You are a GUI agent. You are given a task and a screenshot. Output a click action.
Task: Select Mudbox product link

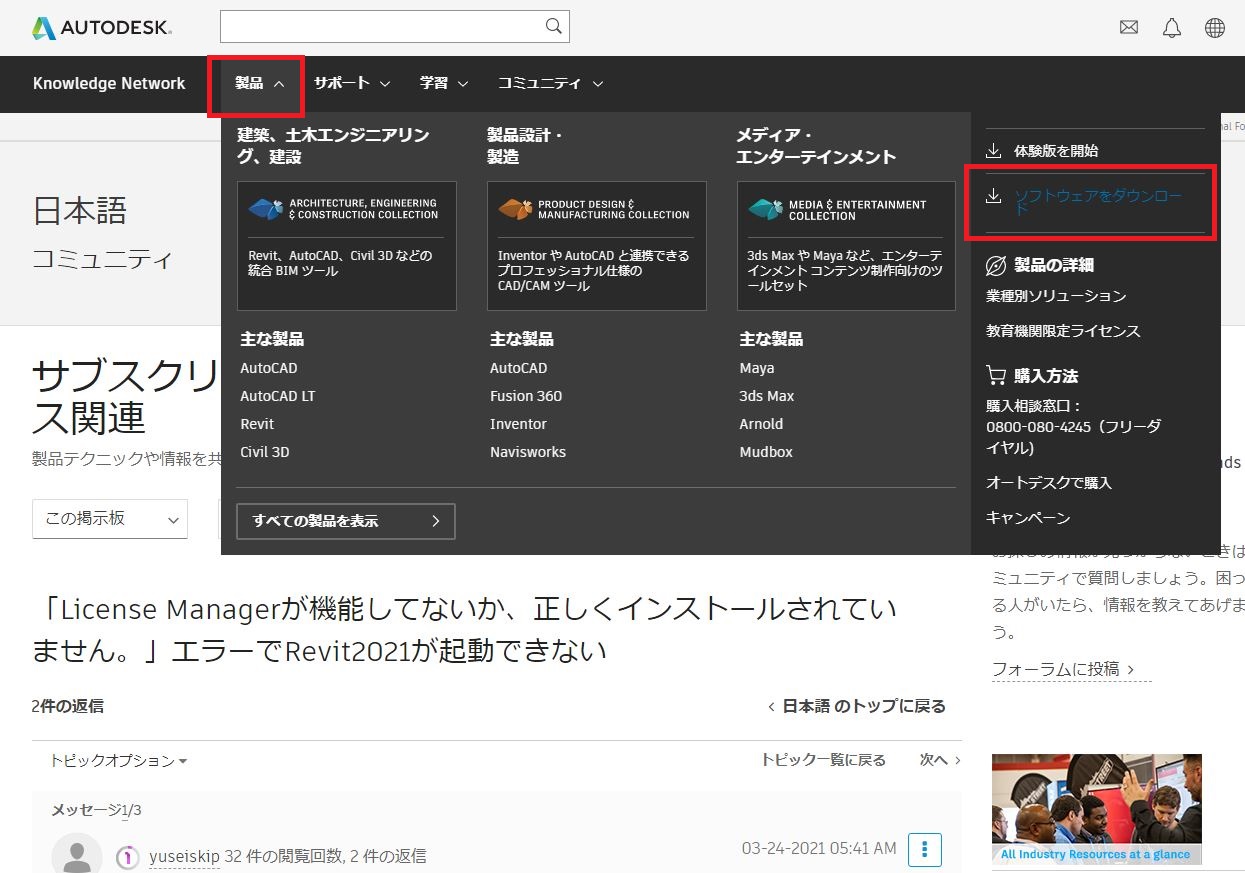click(x=766, y=452)
